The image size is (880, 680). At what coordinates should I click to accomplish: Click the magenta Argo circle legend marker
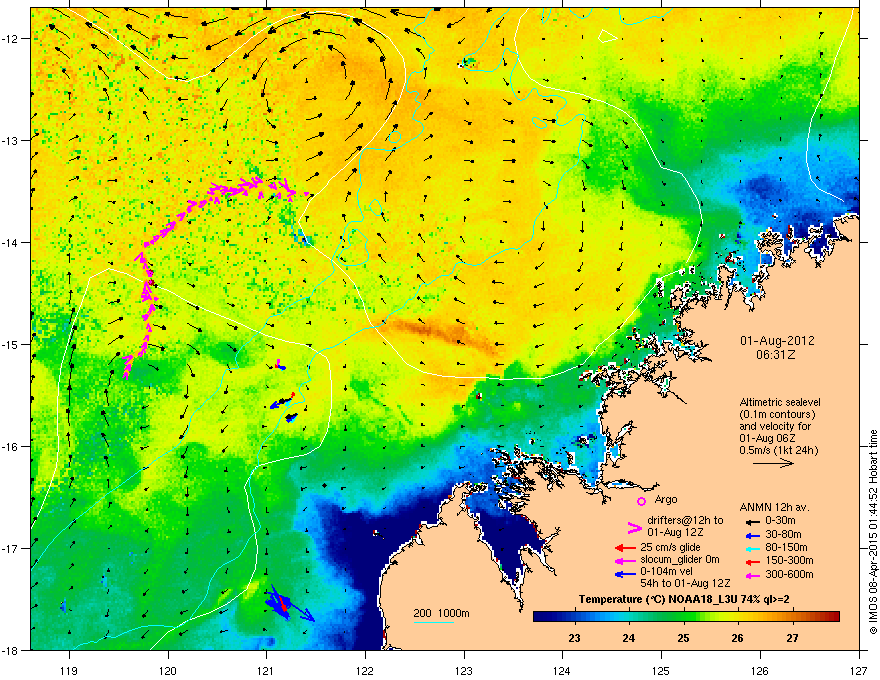tap(641, 501)
